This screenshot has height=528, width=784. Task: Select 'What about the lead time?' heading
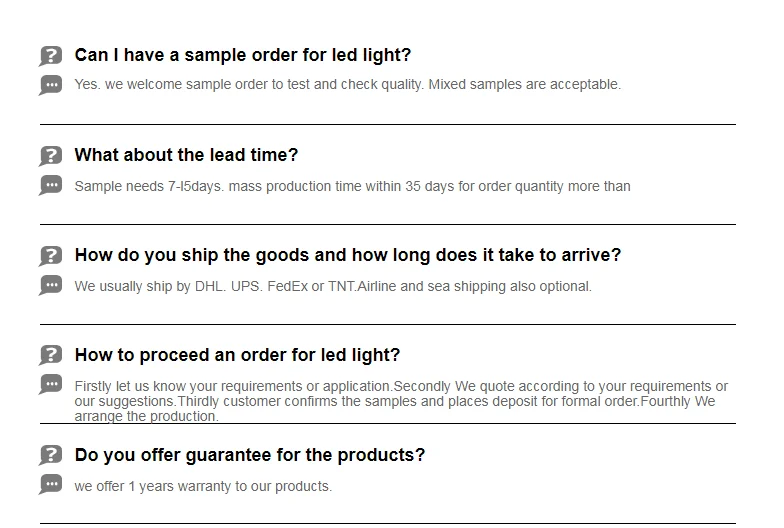[186, 155]
